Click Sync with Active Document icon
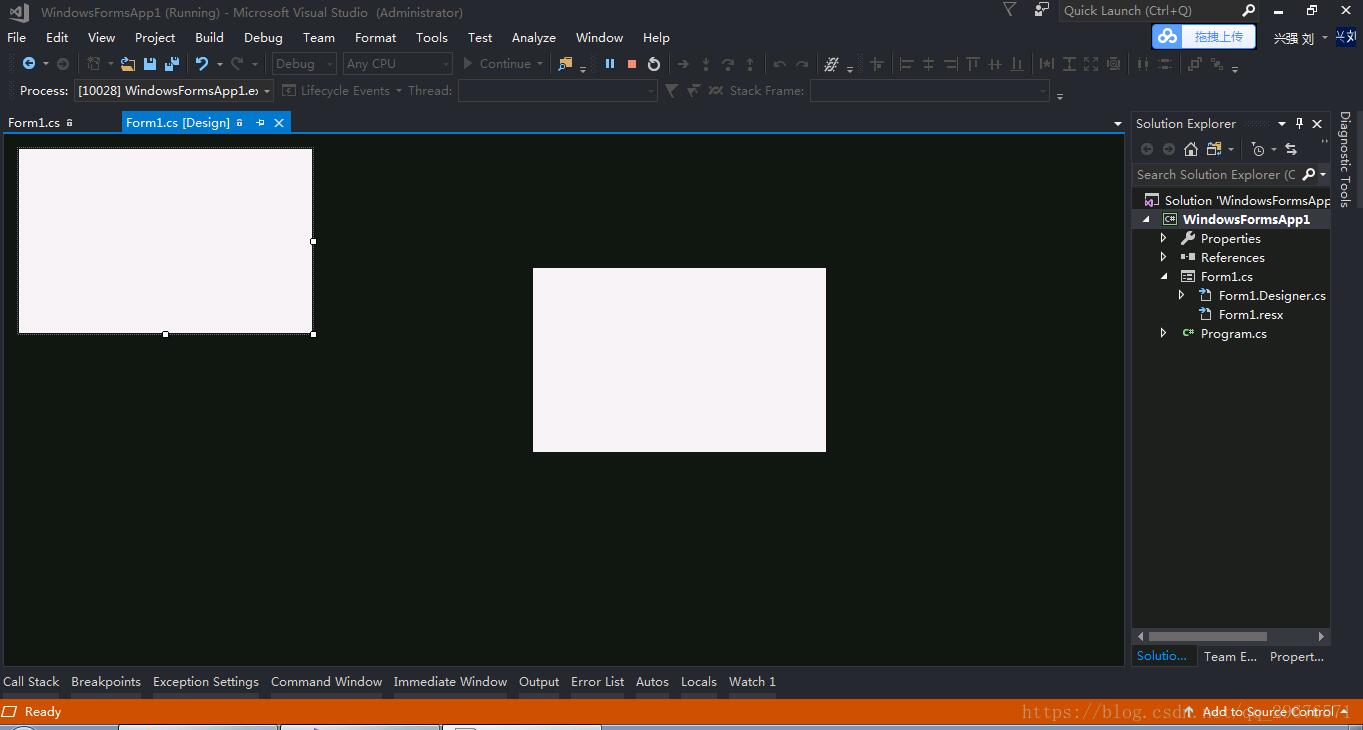1363x730 pixels. tap(1291, 149)
